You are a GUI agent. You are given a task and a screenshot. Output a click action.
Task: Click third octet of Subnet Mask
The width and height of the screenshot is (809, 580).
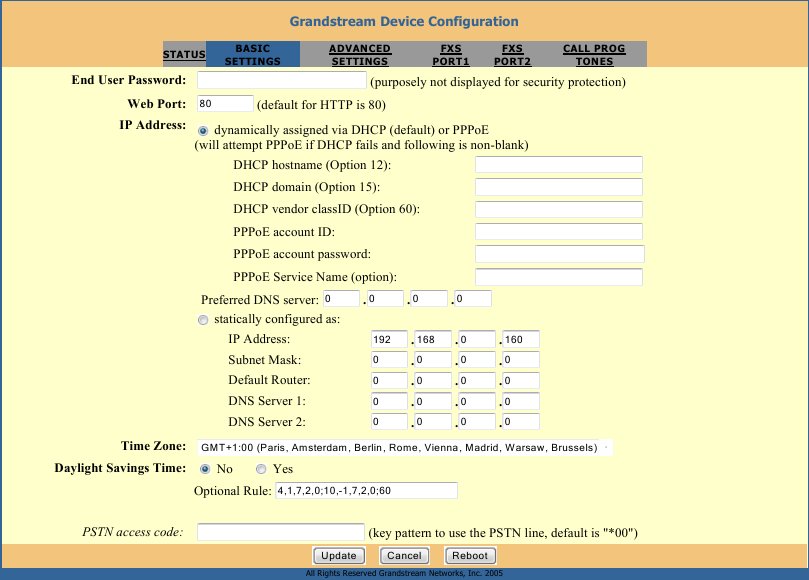(x=477, y=360)
